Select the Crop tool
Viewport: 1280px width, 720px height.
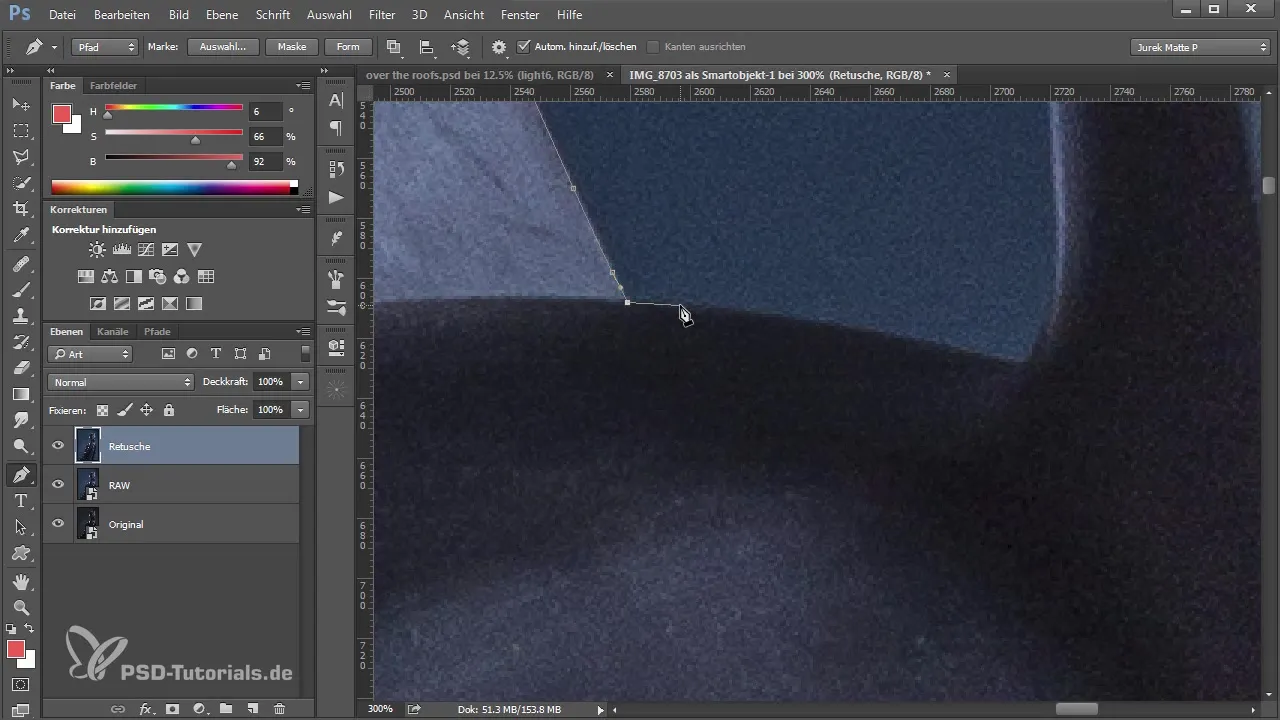[20, 209]
